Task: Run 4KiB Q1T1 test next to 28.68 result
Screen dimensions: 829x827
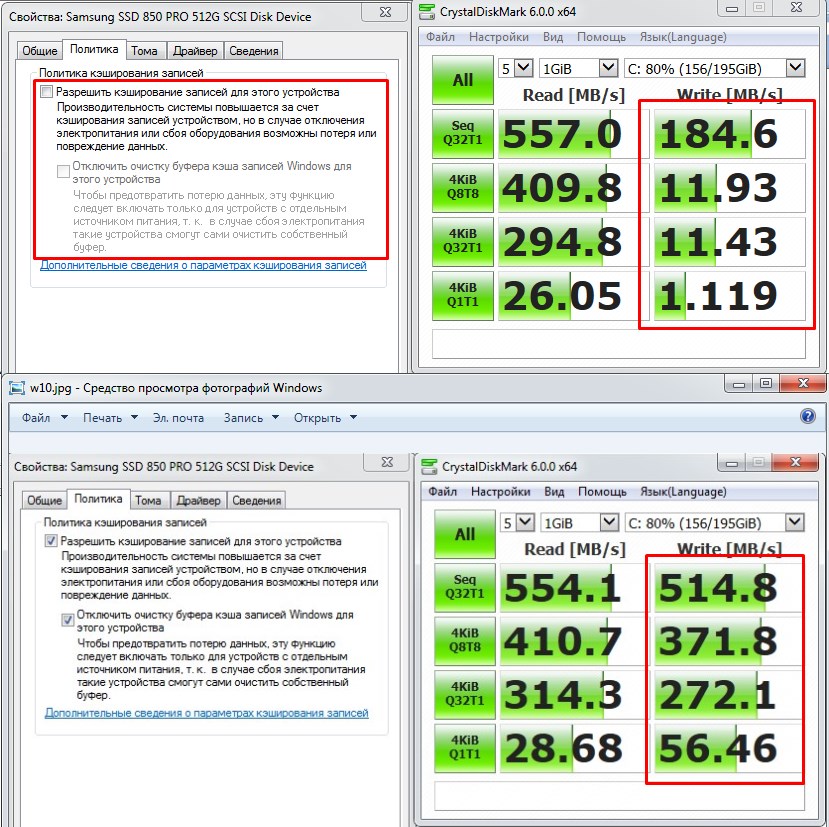Action: click(x=465, y=748)
